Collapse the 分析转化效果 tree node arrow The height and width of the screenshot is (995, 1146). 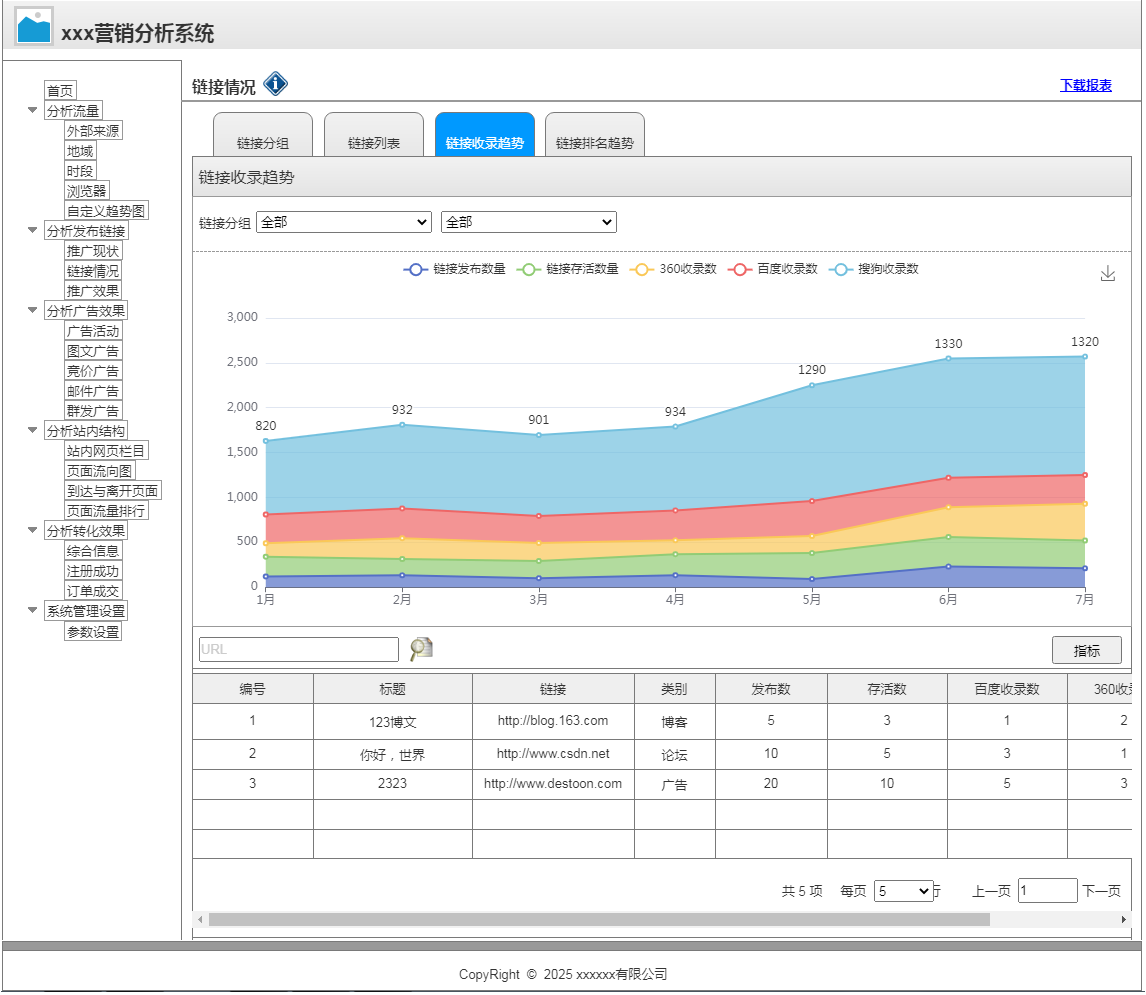tap(32, 530)
